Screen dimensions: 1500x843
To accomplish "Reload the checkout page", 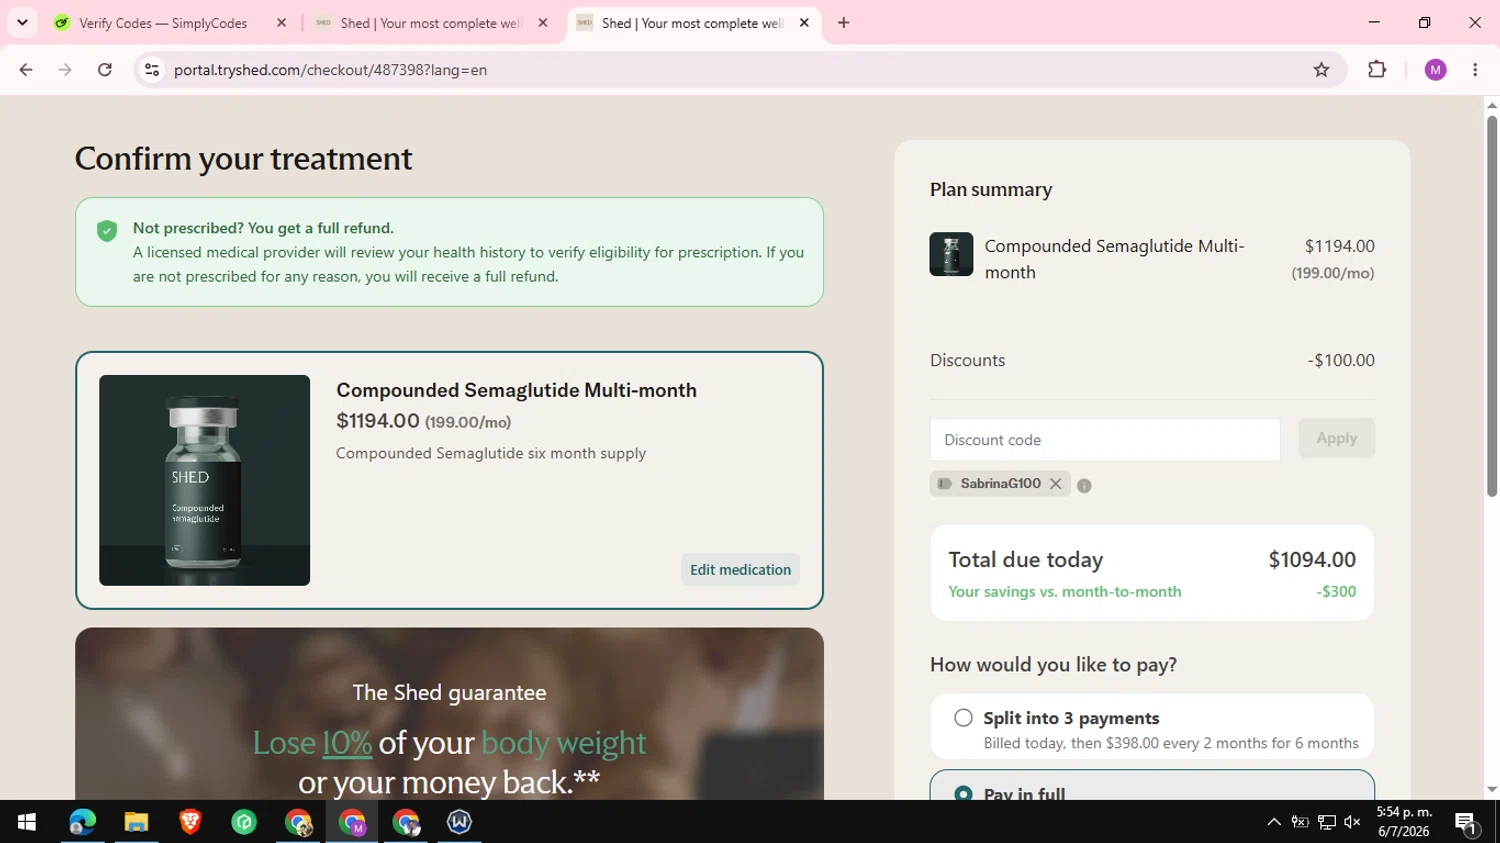I will [x=105, y=70].
